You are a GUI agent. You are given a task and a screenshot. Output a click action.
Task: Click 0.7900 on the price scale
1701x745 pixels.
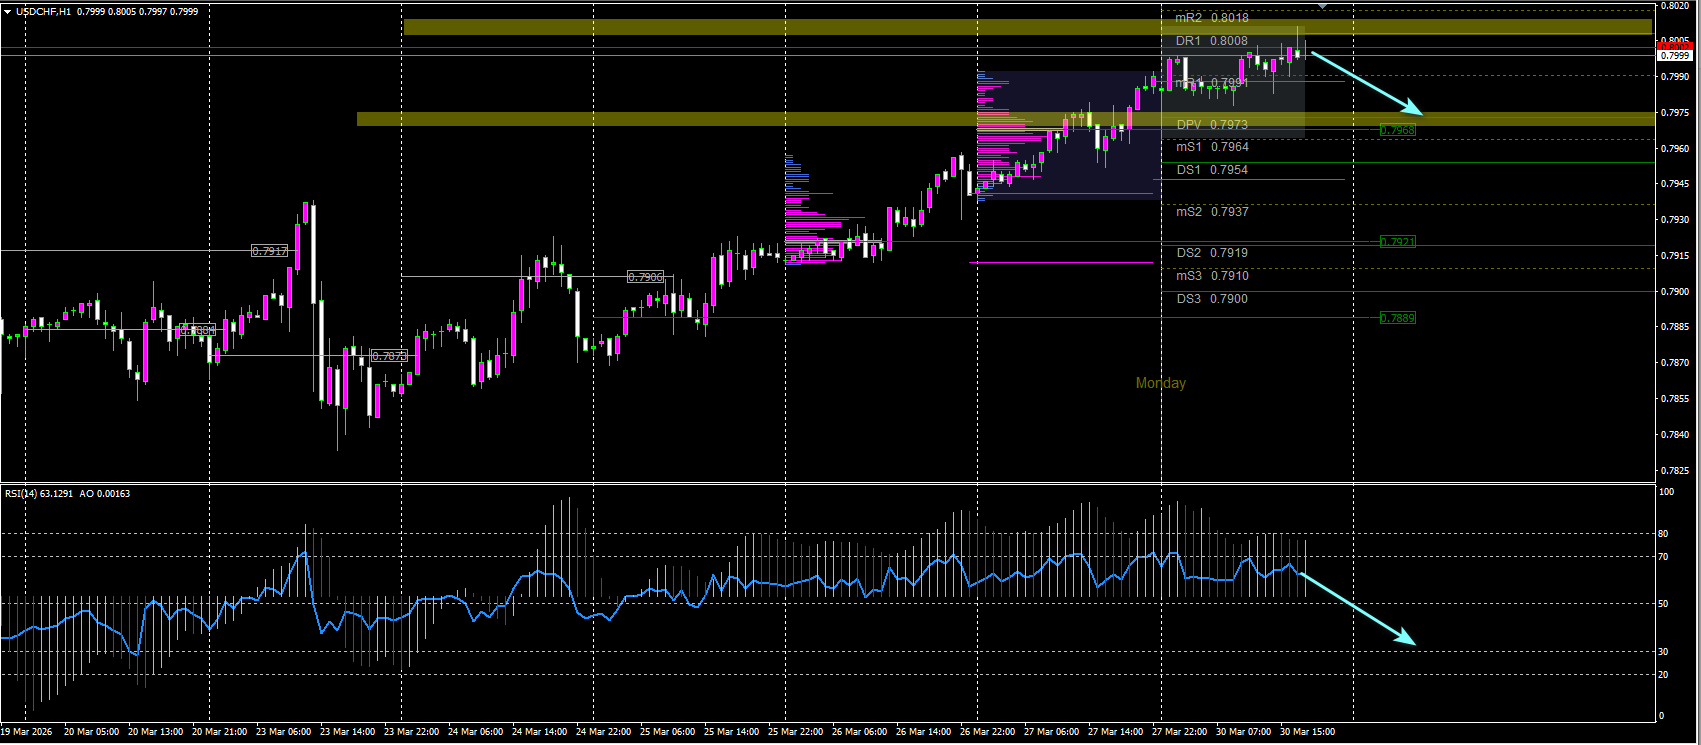[x=1675, y=292]
